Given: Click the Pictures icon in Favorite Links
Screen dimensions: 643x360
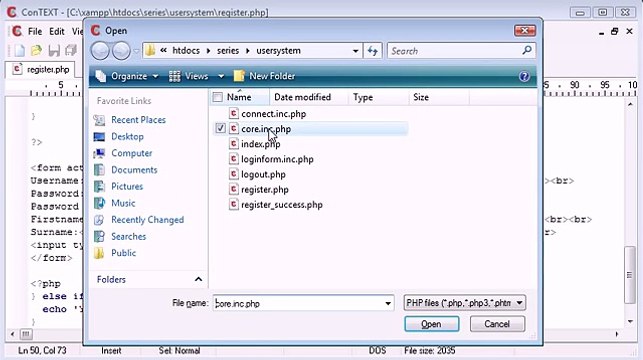Looking at the screenshot, I should point(99,187).
